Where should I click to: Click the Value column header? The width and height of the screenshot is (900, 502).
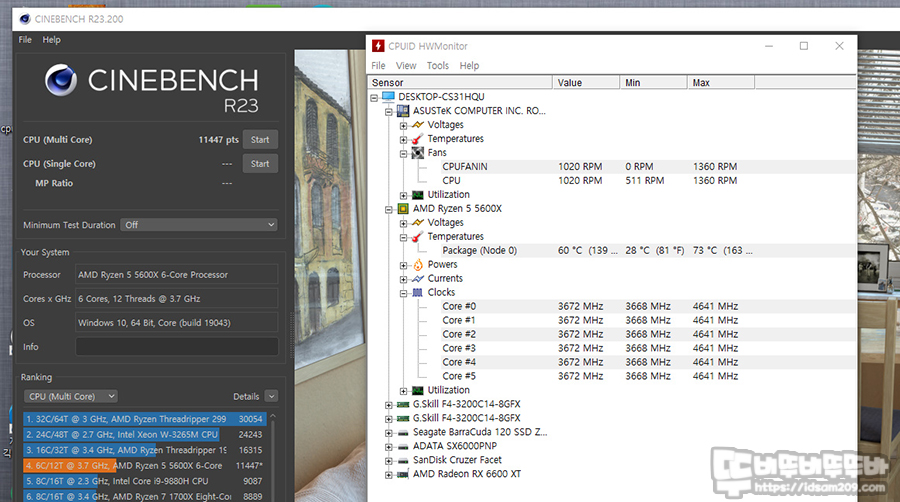[x=586, y=83]
